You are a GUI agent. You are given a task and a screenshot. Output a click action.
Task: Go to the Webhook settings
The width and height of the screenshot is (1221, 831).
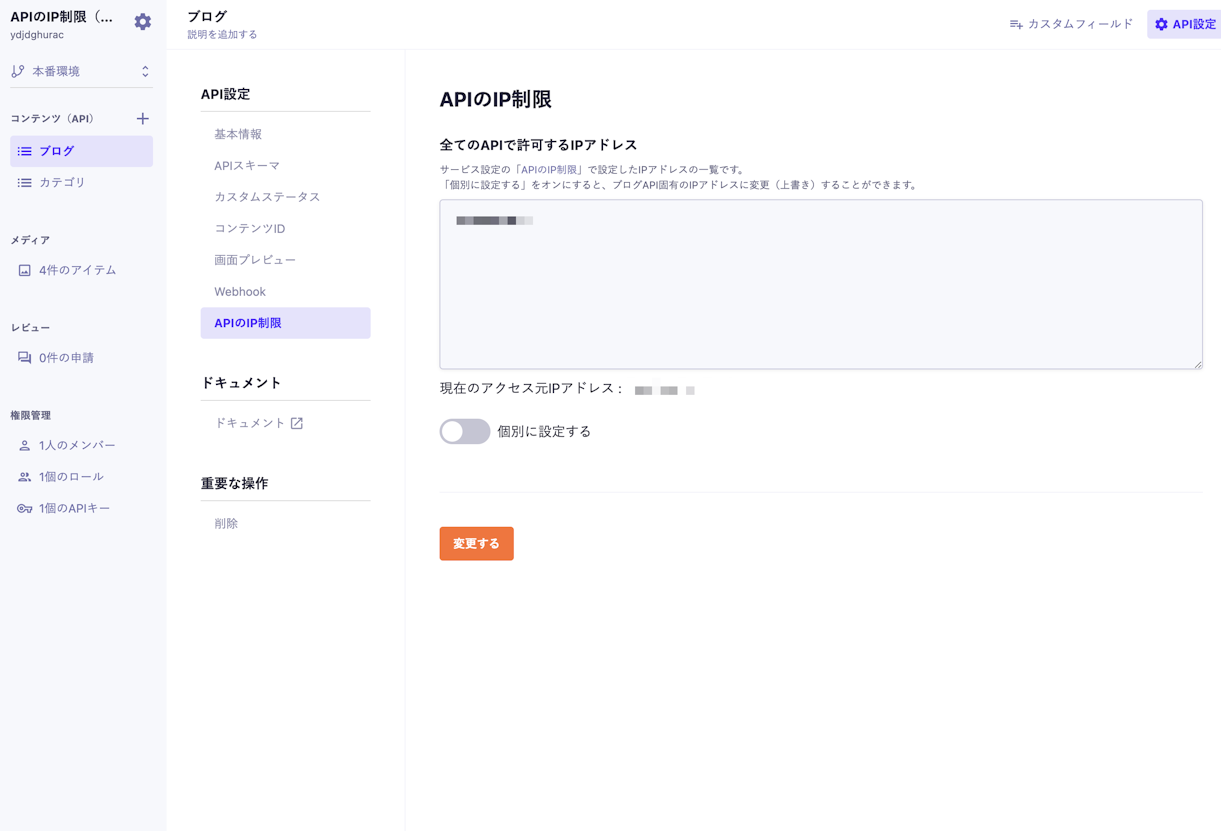tap(240, 292)
